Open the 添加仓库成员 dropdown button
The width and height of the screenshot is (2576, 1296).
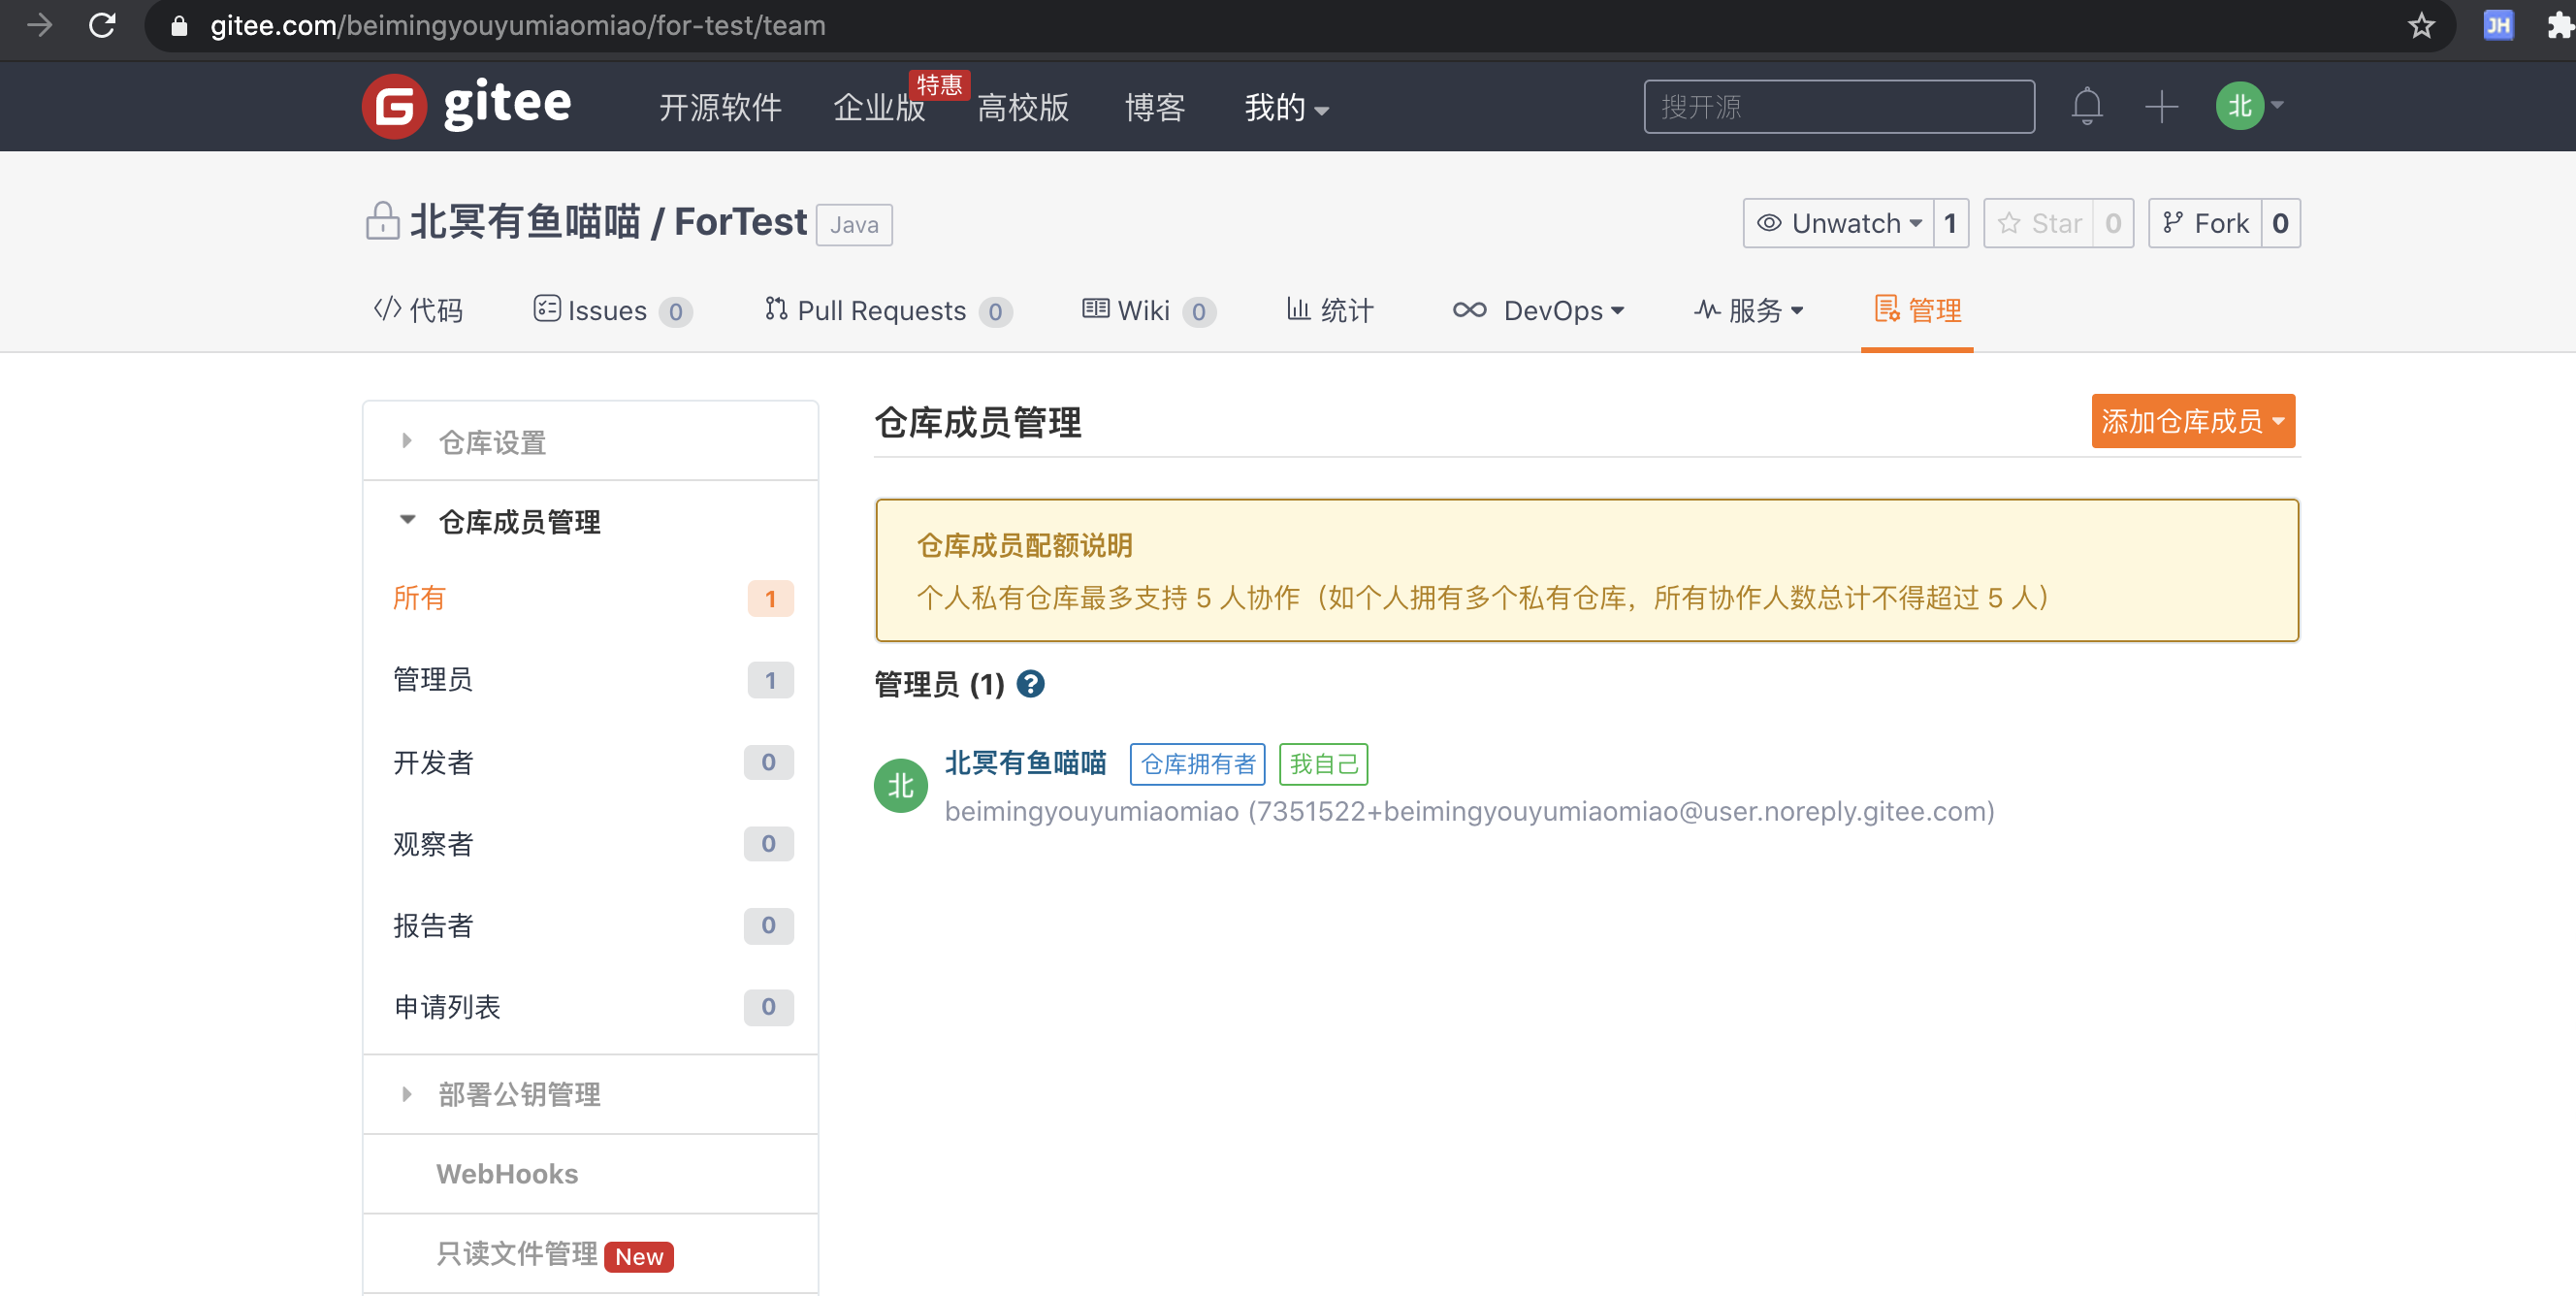(2192, 421)
